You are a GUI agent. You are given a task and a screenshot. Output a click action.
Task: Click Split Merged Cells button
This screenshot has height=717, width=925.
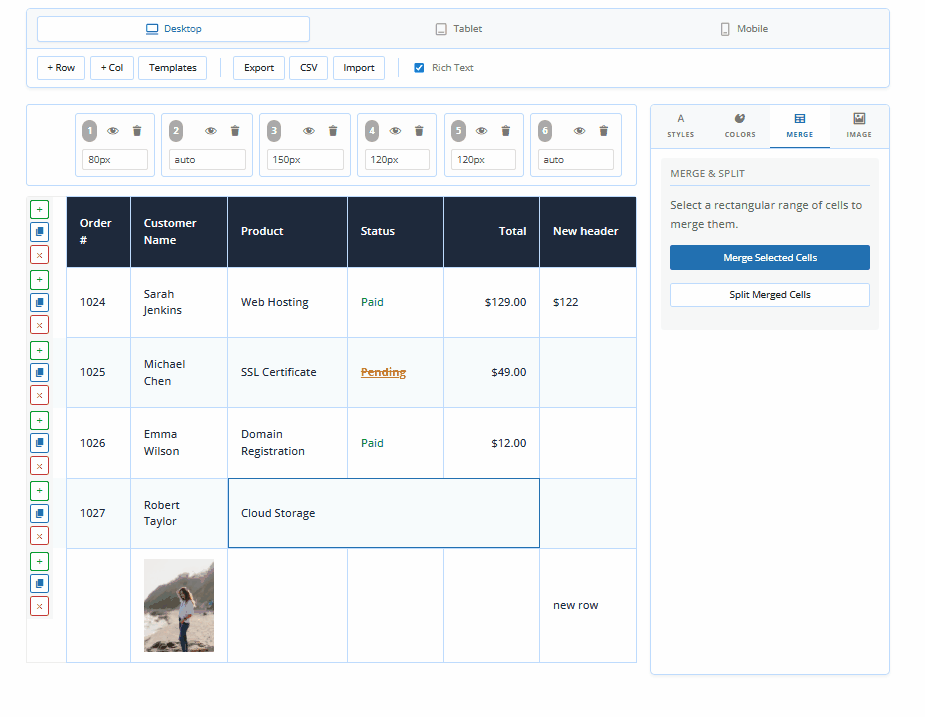(x=770, y=295)
